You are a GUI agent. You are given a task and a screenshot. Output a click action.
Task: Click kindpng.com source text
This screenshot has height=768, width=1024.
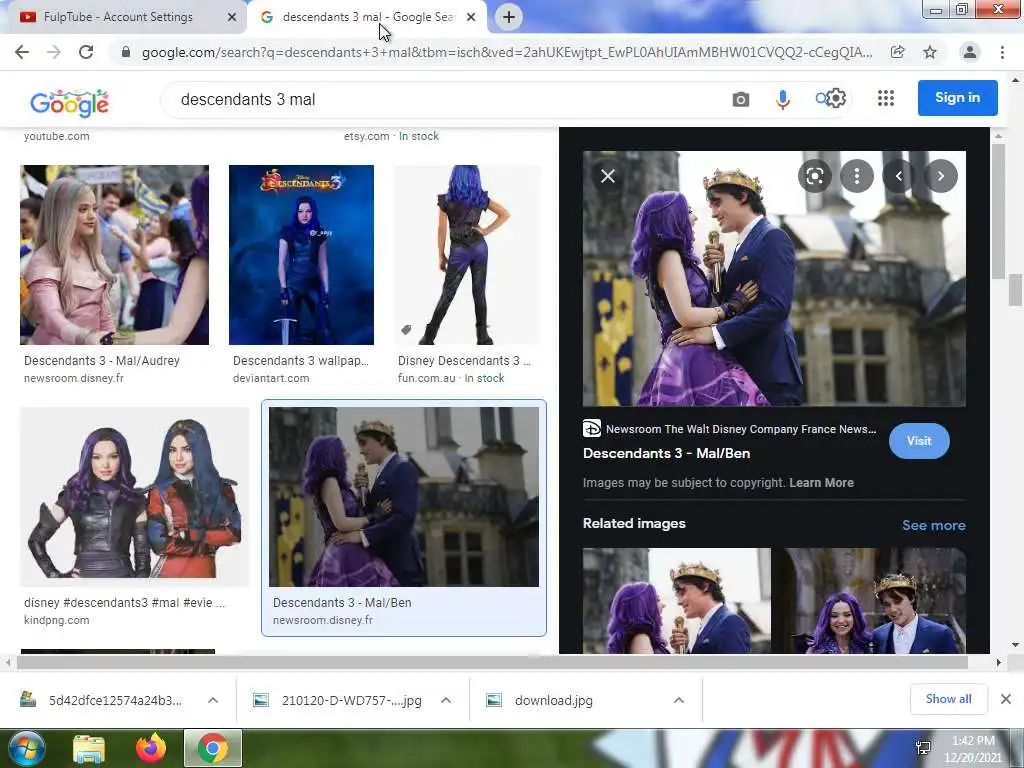(57, 620)
